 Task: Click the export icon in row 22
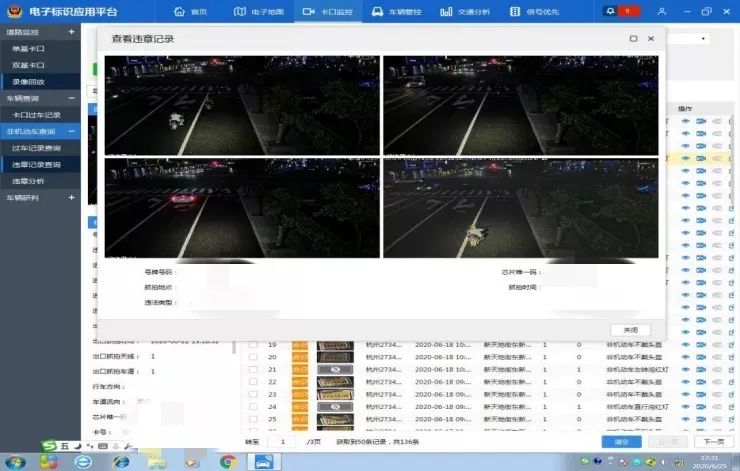[732, 382]
